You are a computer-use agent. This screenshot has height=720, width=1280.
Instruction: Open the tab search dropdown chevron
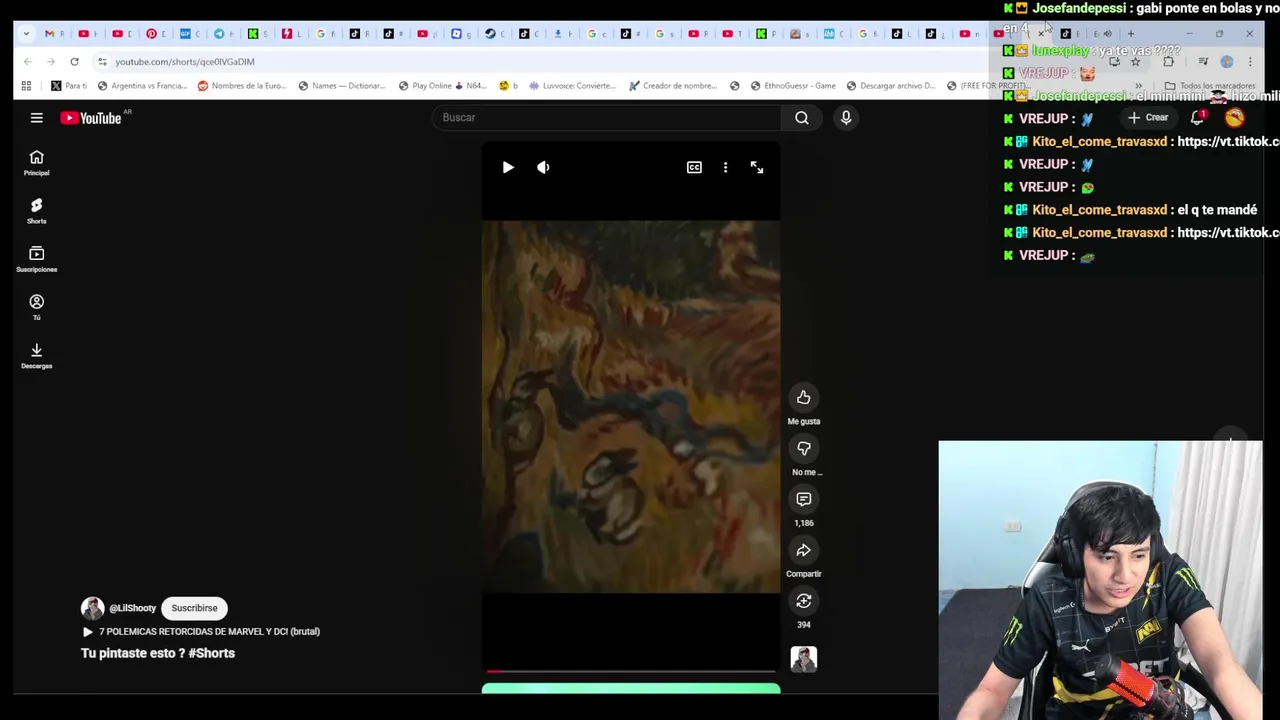pos(26,34)
